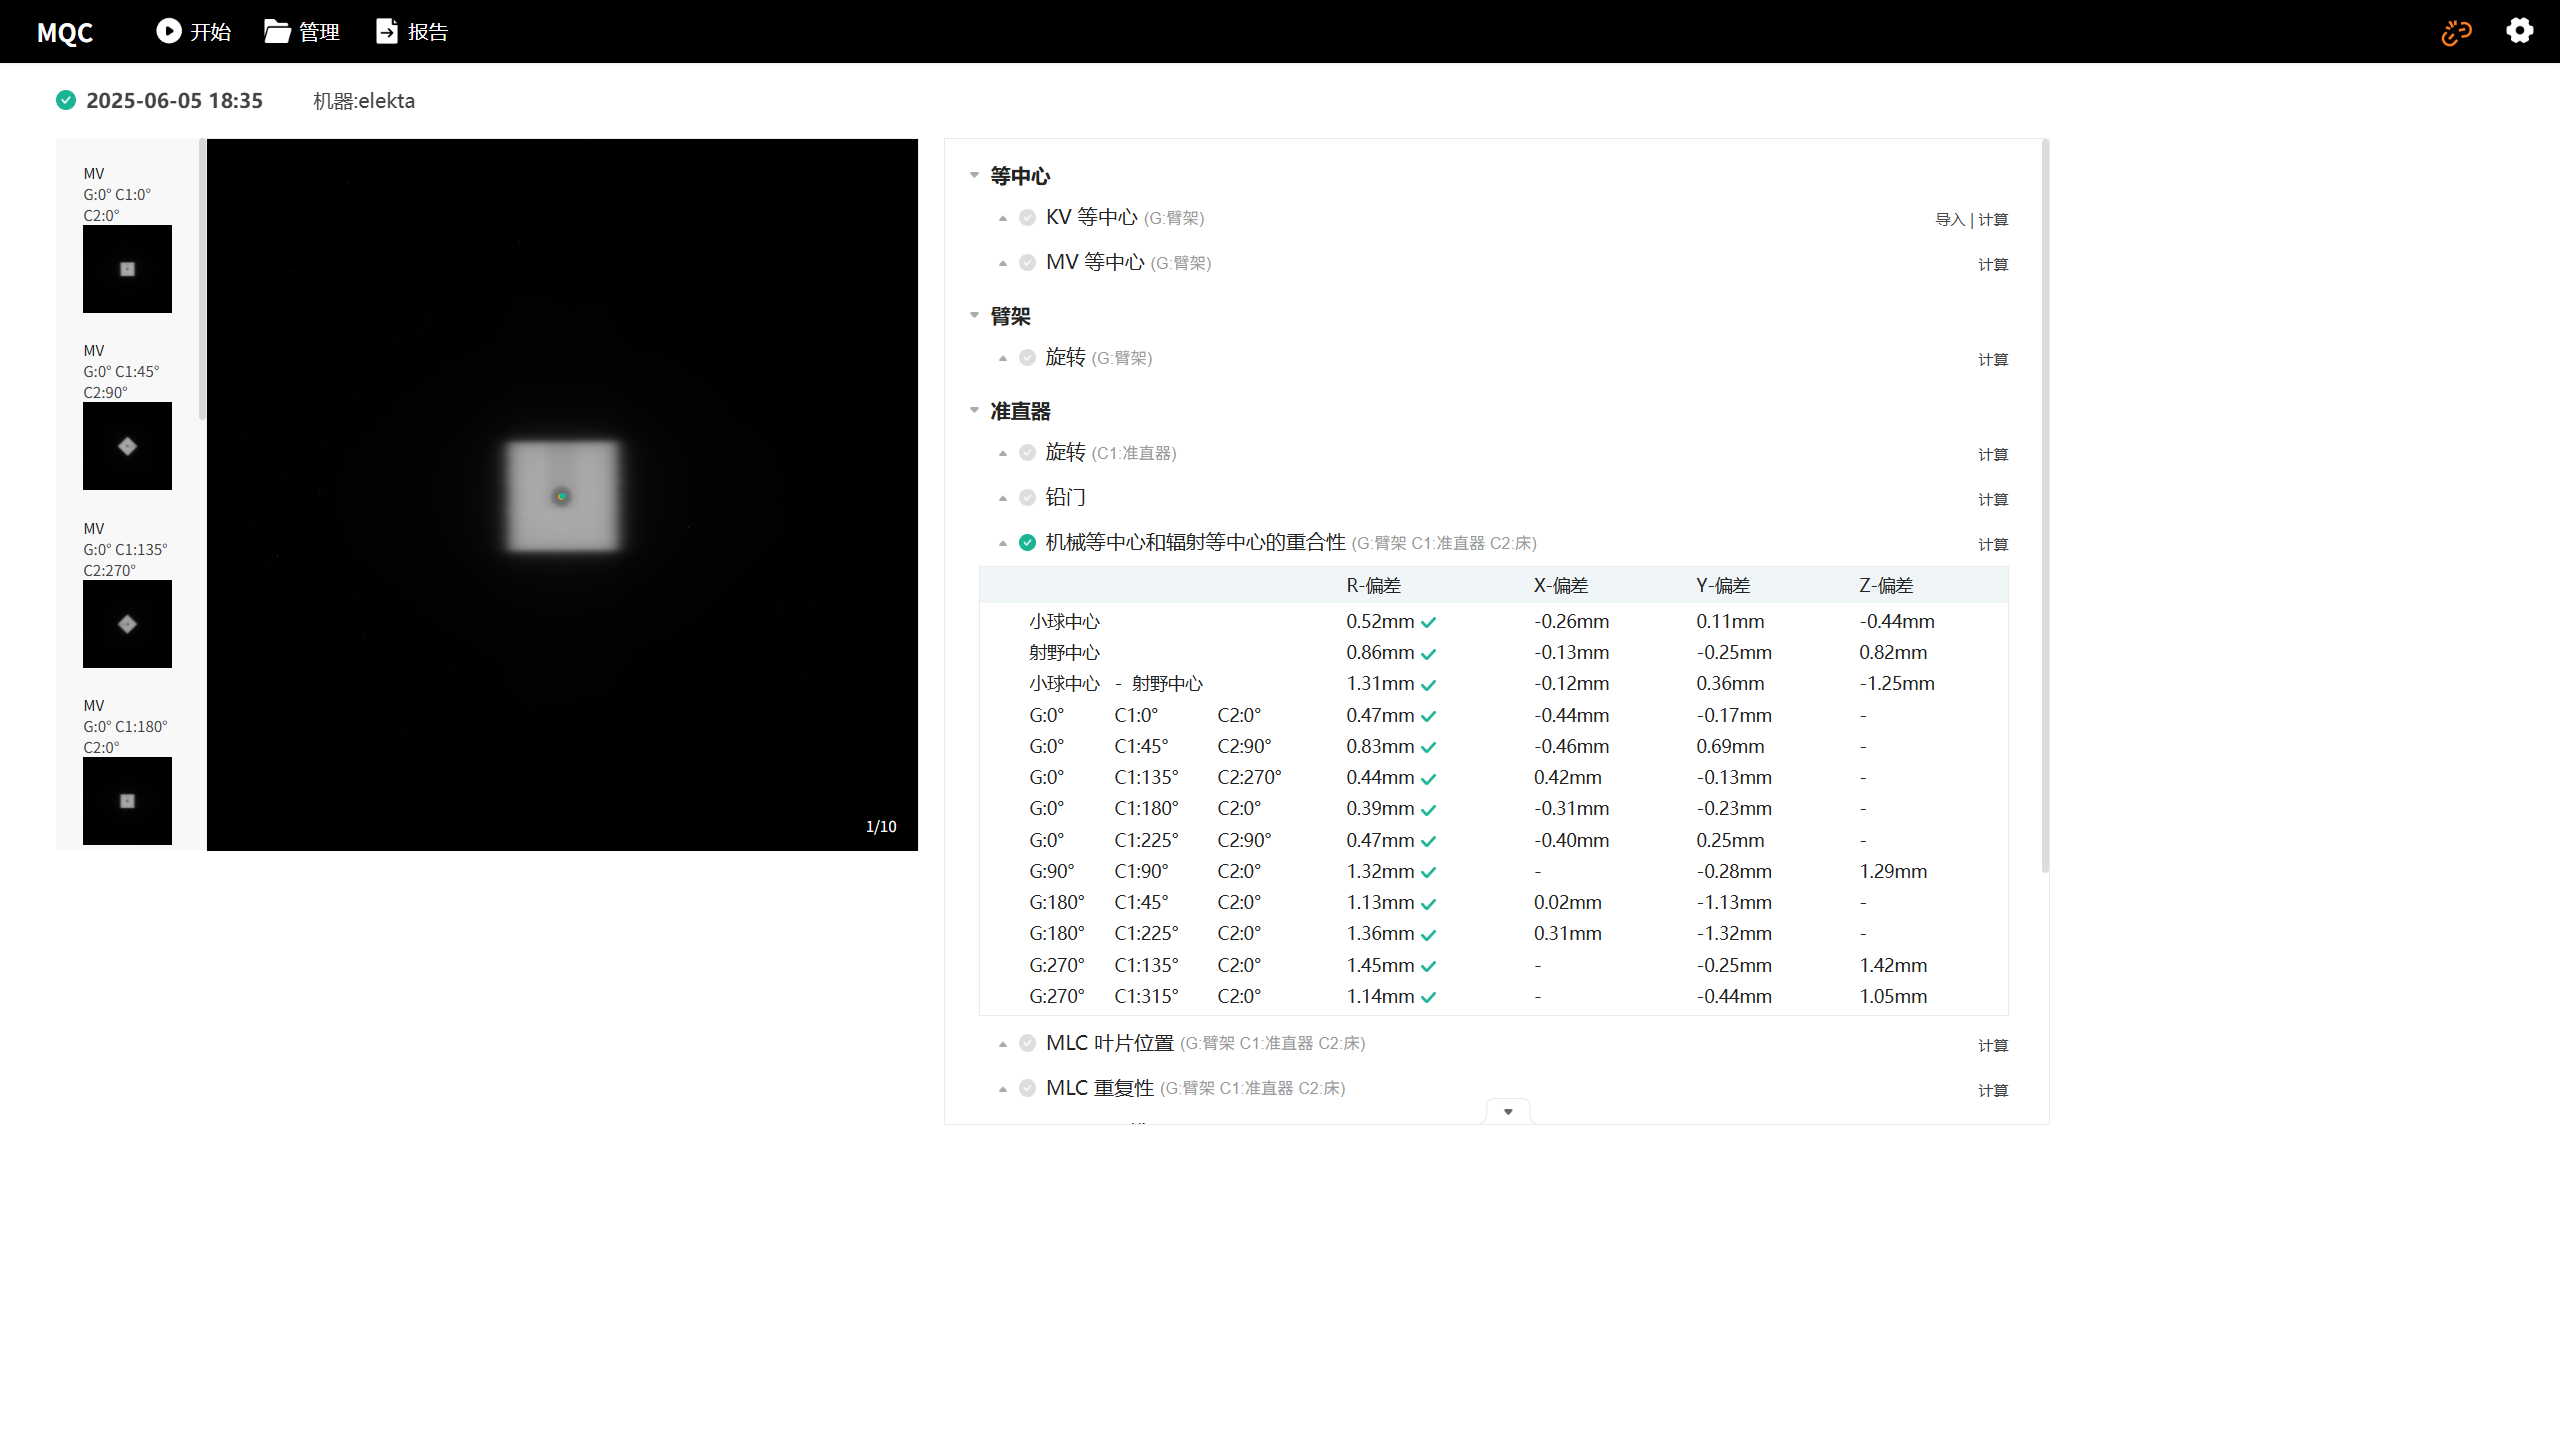Viewport: 2560px width, 1456px height.
Task: Open the 开始 menu item
Action: click(194, 31)
